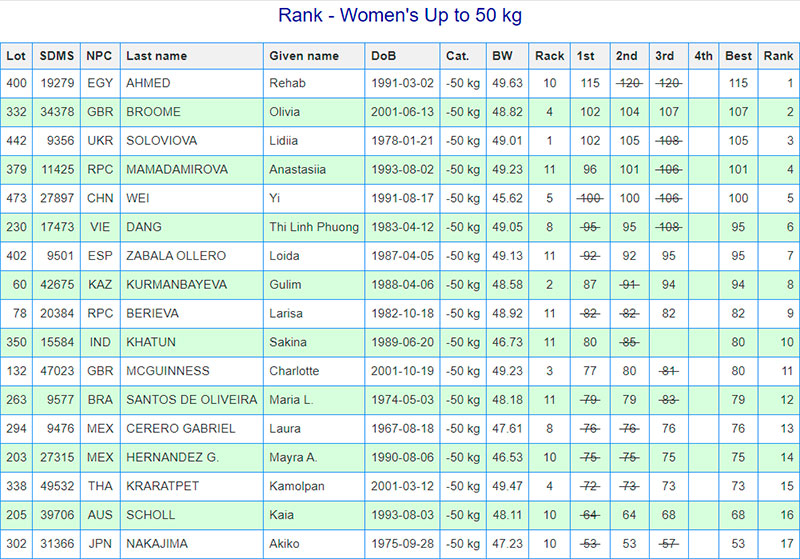Click the Given name column header
Viewport: 800px width, 559px height.
pos(304,56)
